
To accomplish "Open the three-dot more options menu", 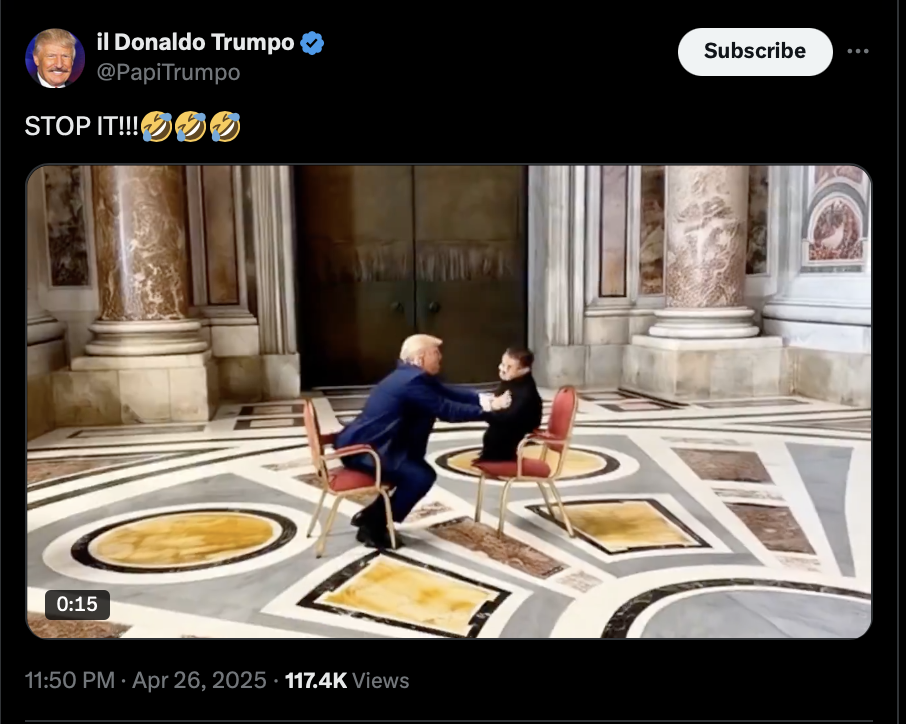I will point(857,51).
